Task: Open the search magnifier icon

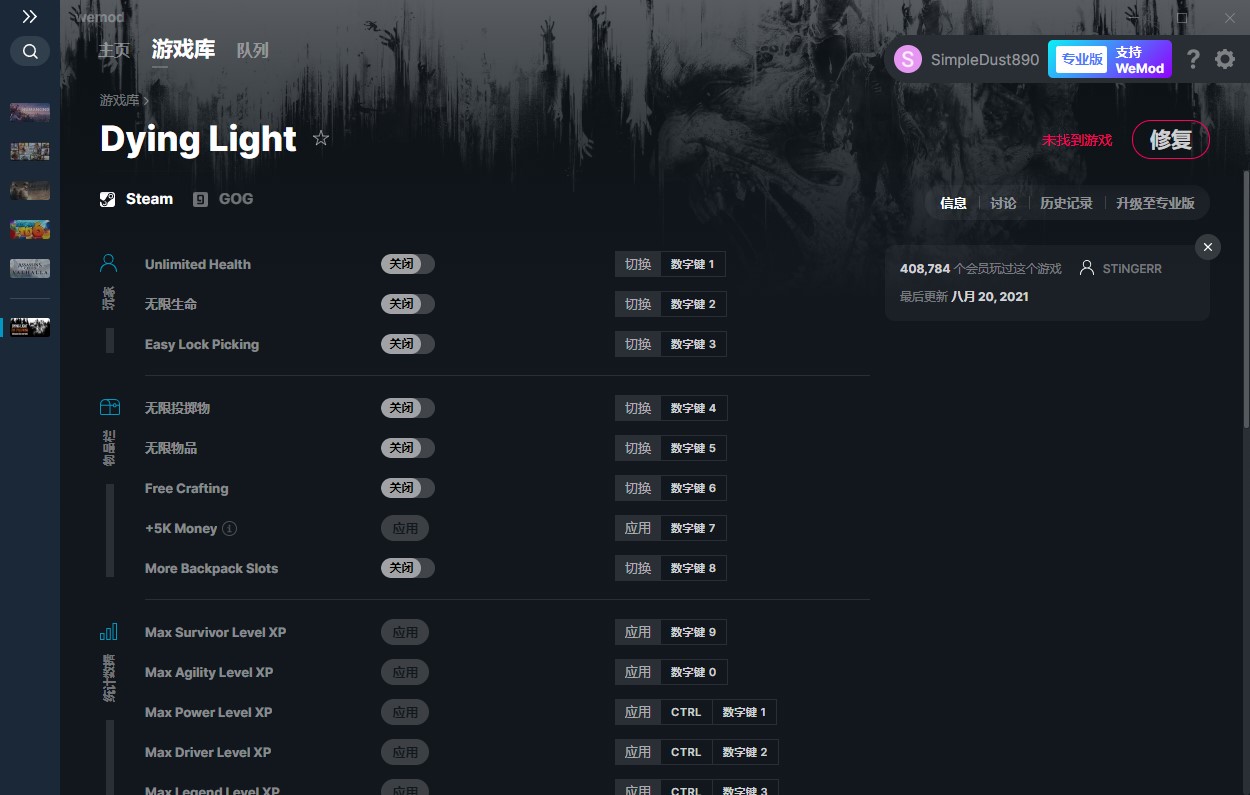Action: (x=30, y=51)
